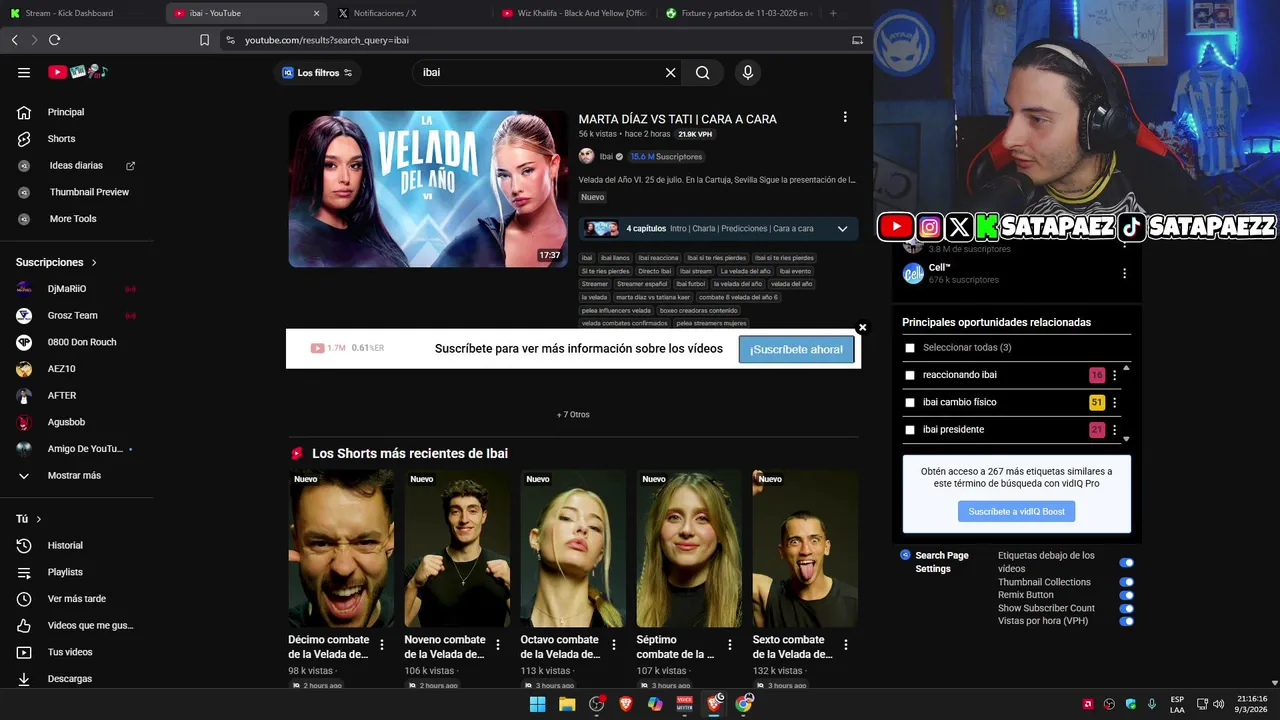Start voice search with microphone icon
This screenshot has height=720, width=1280.
pyautogui.click(x=747, y=72)
